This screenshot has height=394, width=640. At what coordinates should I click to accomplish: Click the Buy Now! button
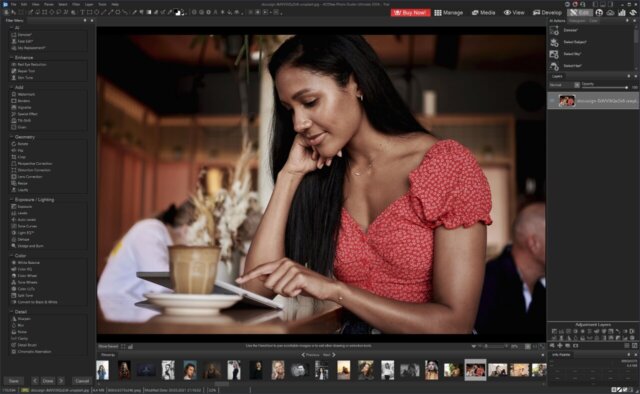[410, 13]
